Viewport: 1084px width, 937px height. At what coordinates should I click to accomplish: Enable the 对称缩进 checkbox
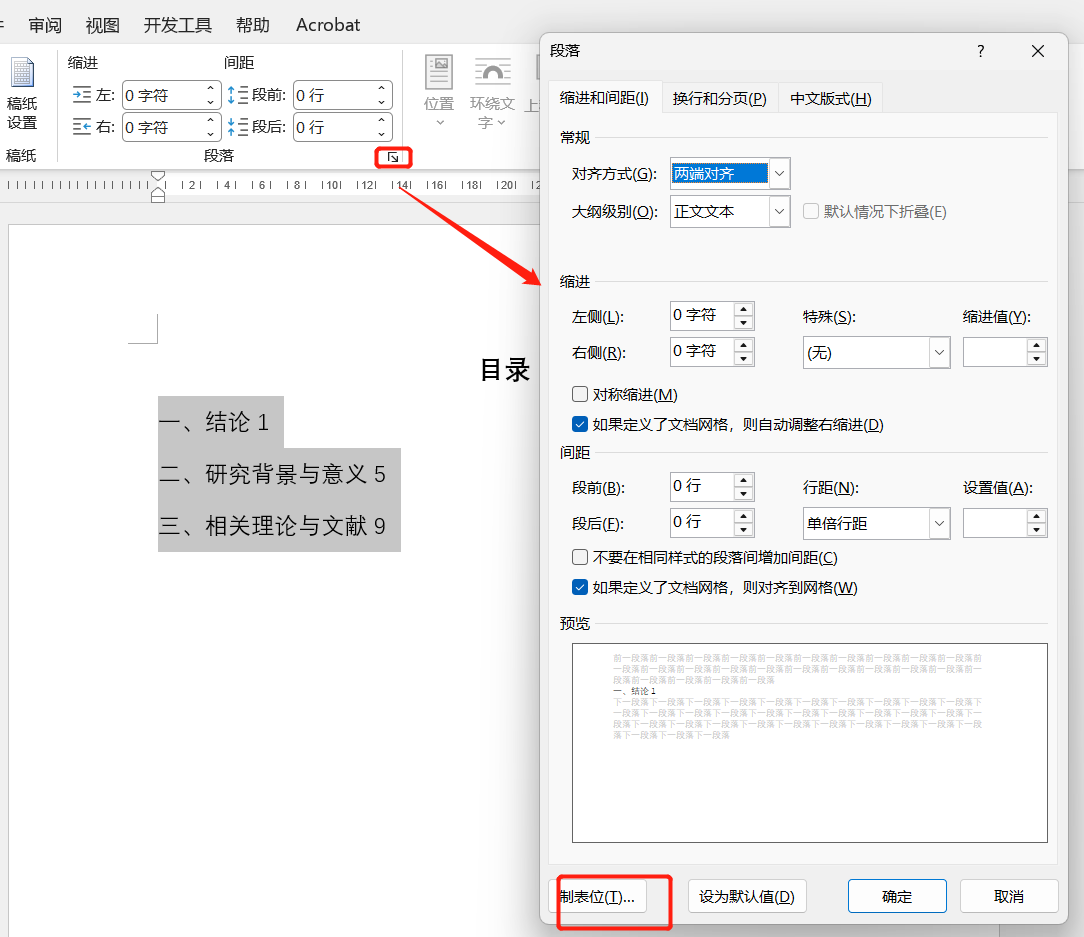pyautogui.click(x=580, y=394)
